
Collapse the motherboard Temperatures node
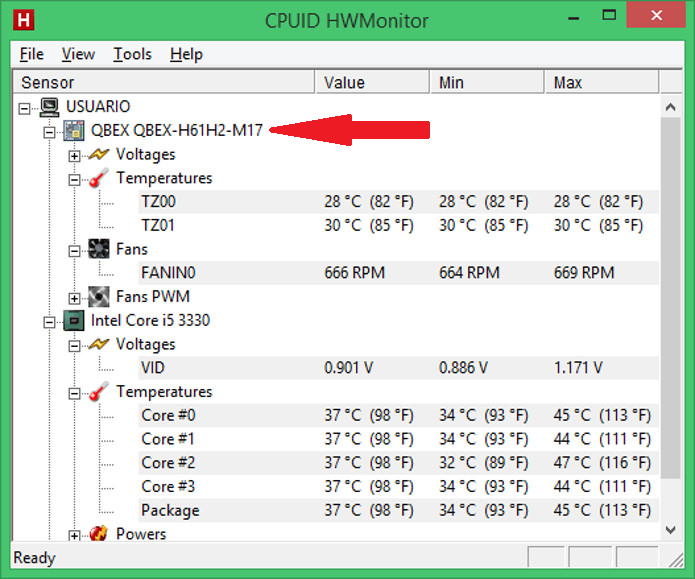[74, 180]
